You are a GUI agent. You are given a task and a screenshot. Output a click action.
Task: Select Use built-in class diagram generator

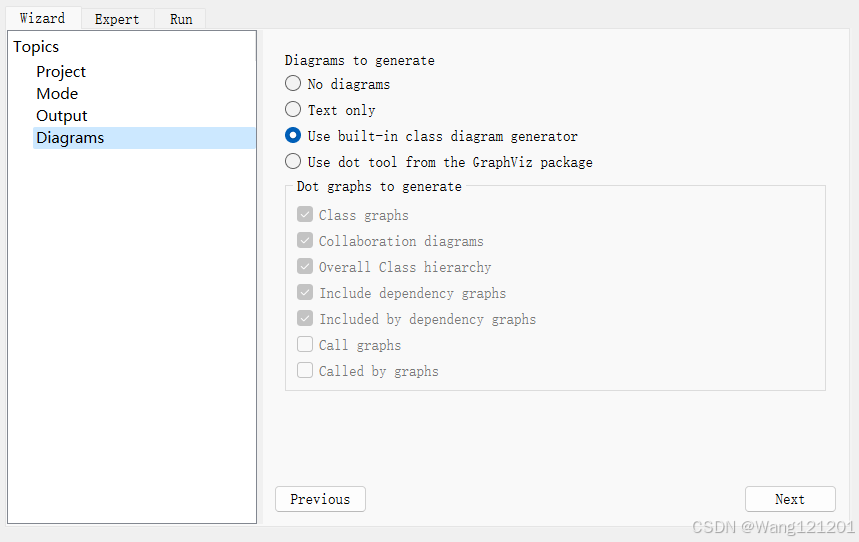(293, 136)
